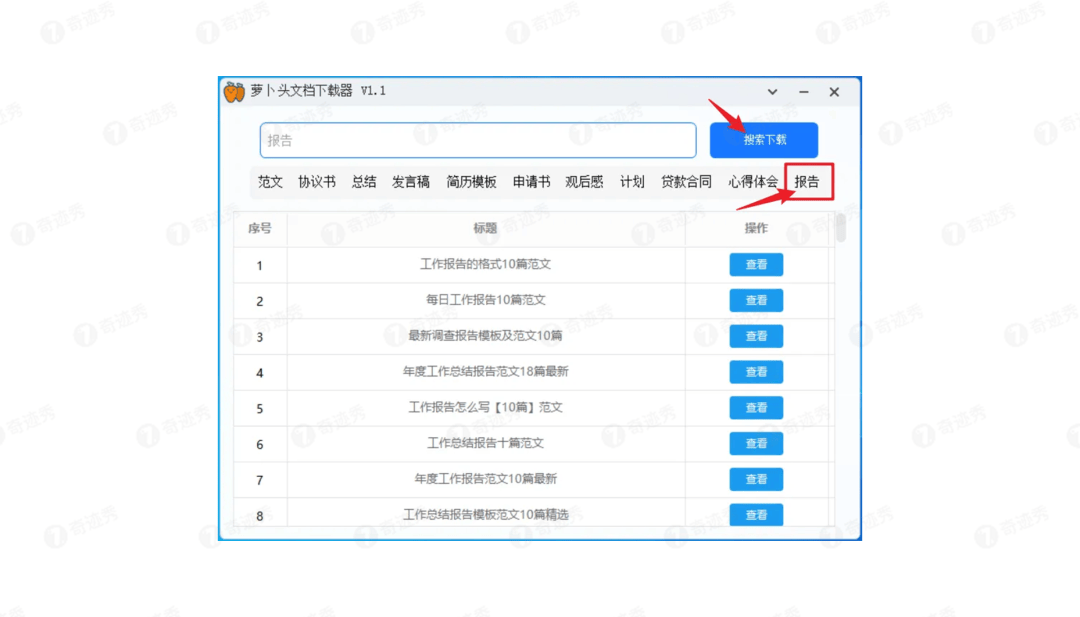The height and width of the screenshot is (617, 1080).
Task: Click row number 7 cell
Action: (x=260, y=481)
